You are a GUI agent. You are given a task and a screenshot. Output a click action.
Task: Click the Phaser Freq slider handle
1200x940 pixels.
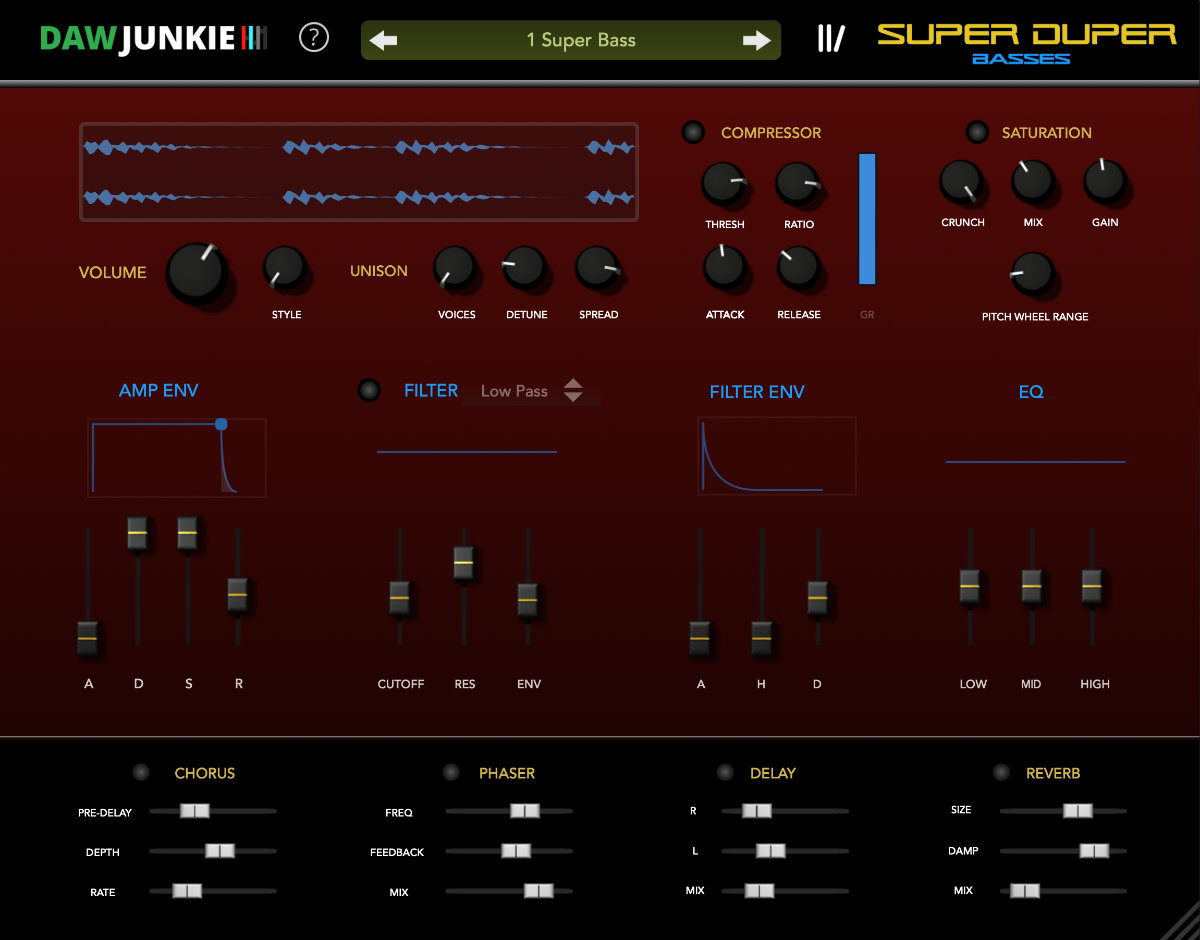pyautogui.click(x=525, y=811)
